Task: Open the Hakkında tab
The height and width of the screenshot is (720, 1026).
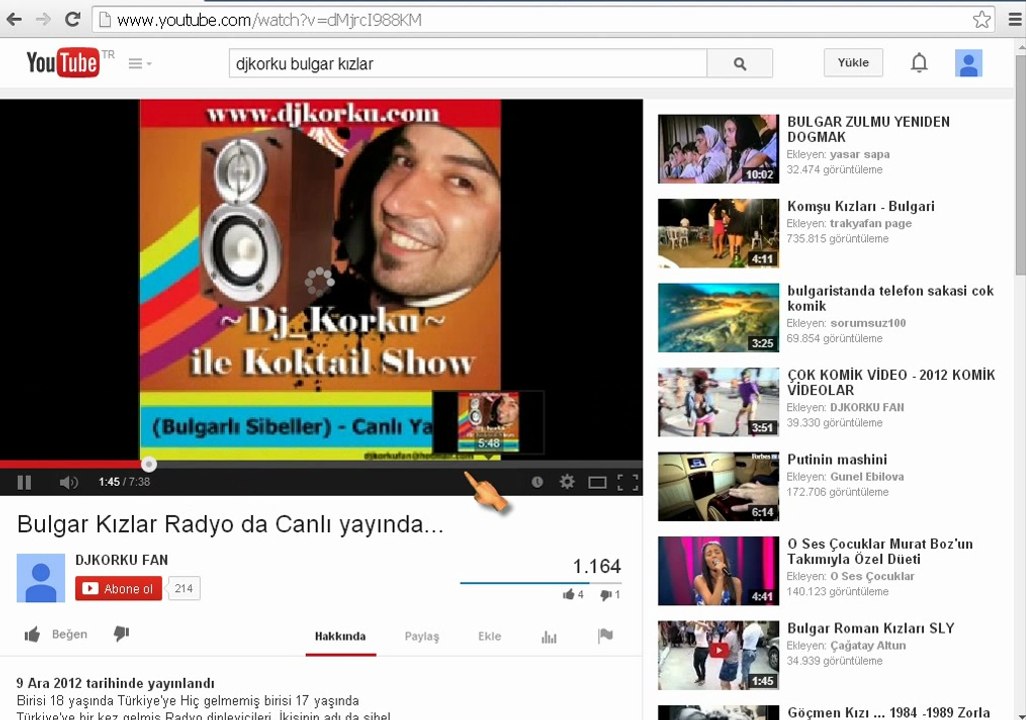Action: click(340, 636)
